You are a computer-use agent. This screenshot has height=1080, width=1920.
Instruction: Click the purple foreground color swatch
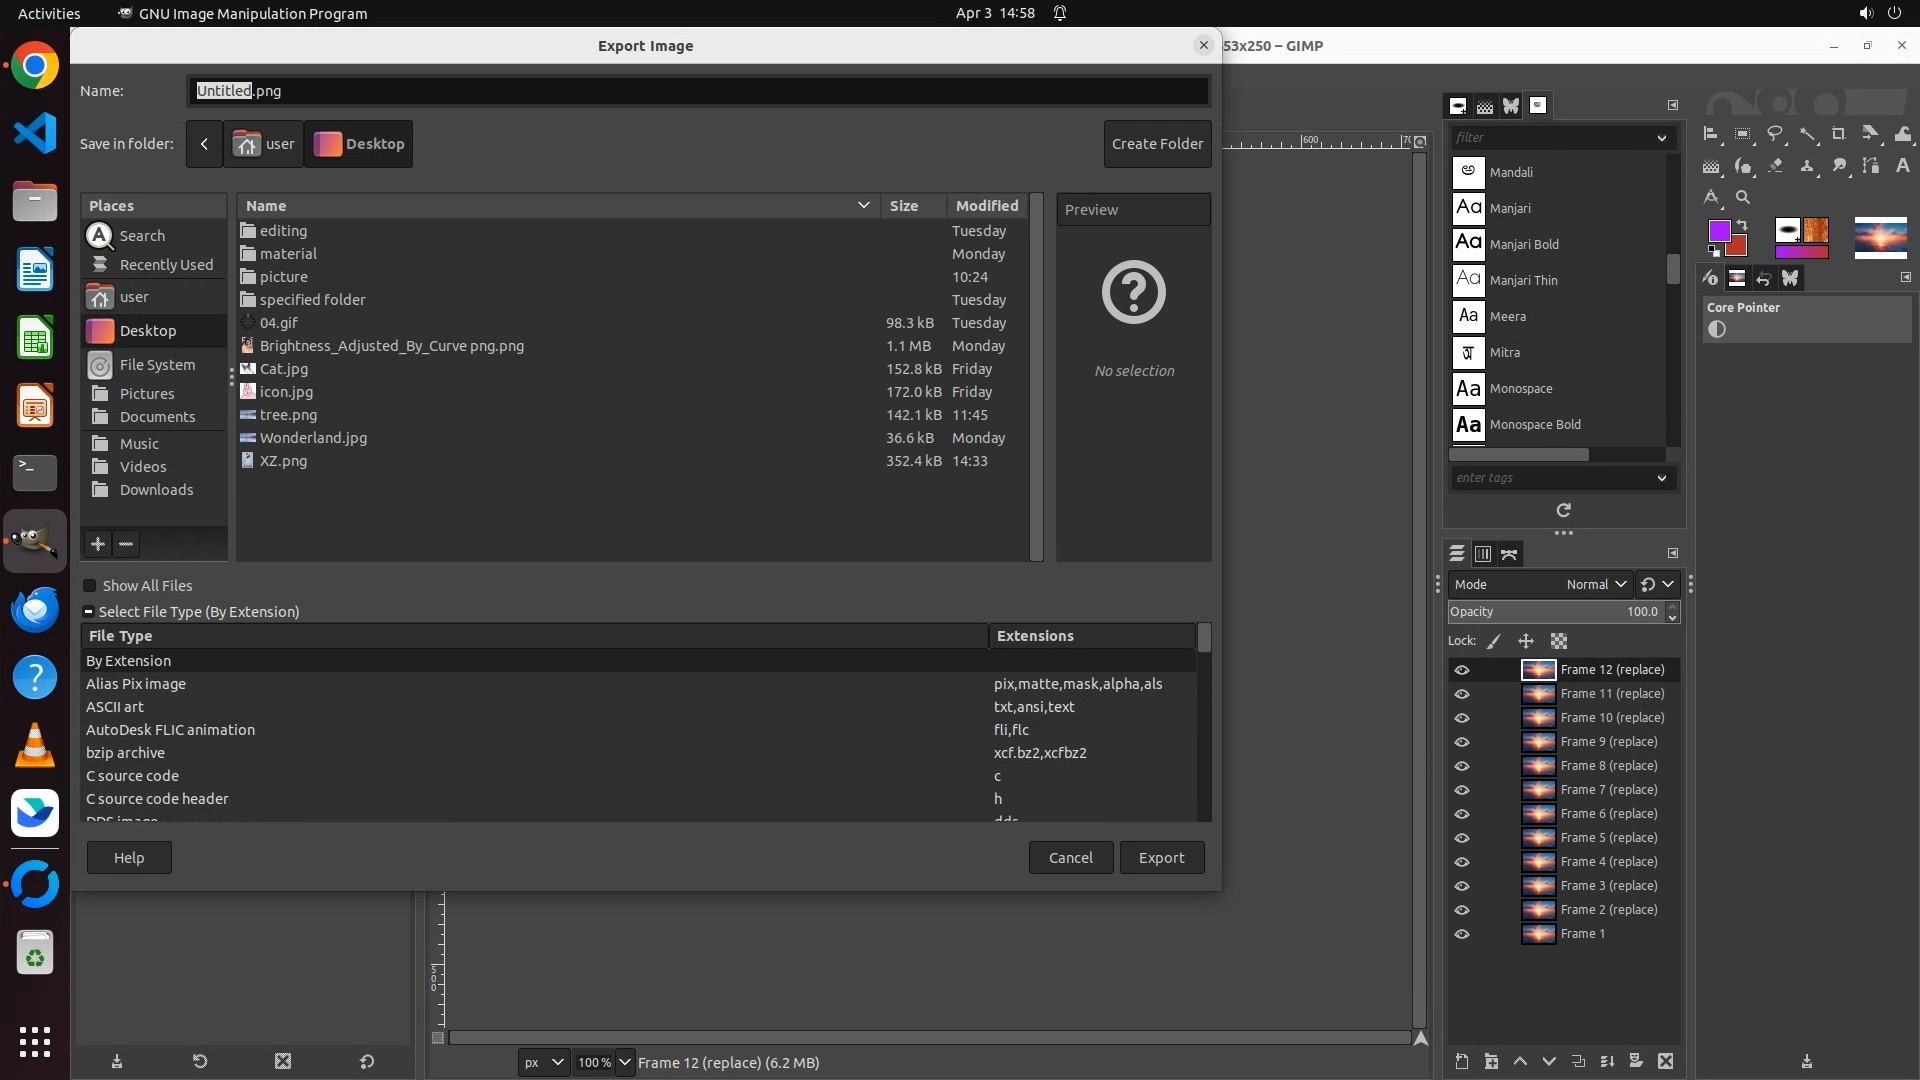(x=1719, y=232)
